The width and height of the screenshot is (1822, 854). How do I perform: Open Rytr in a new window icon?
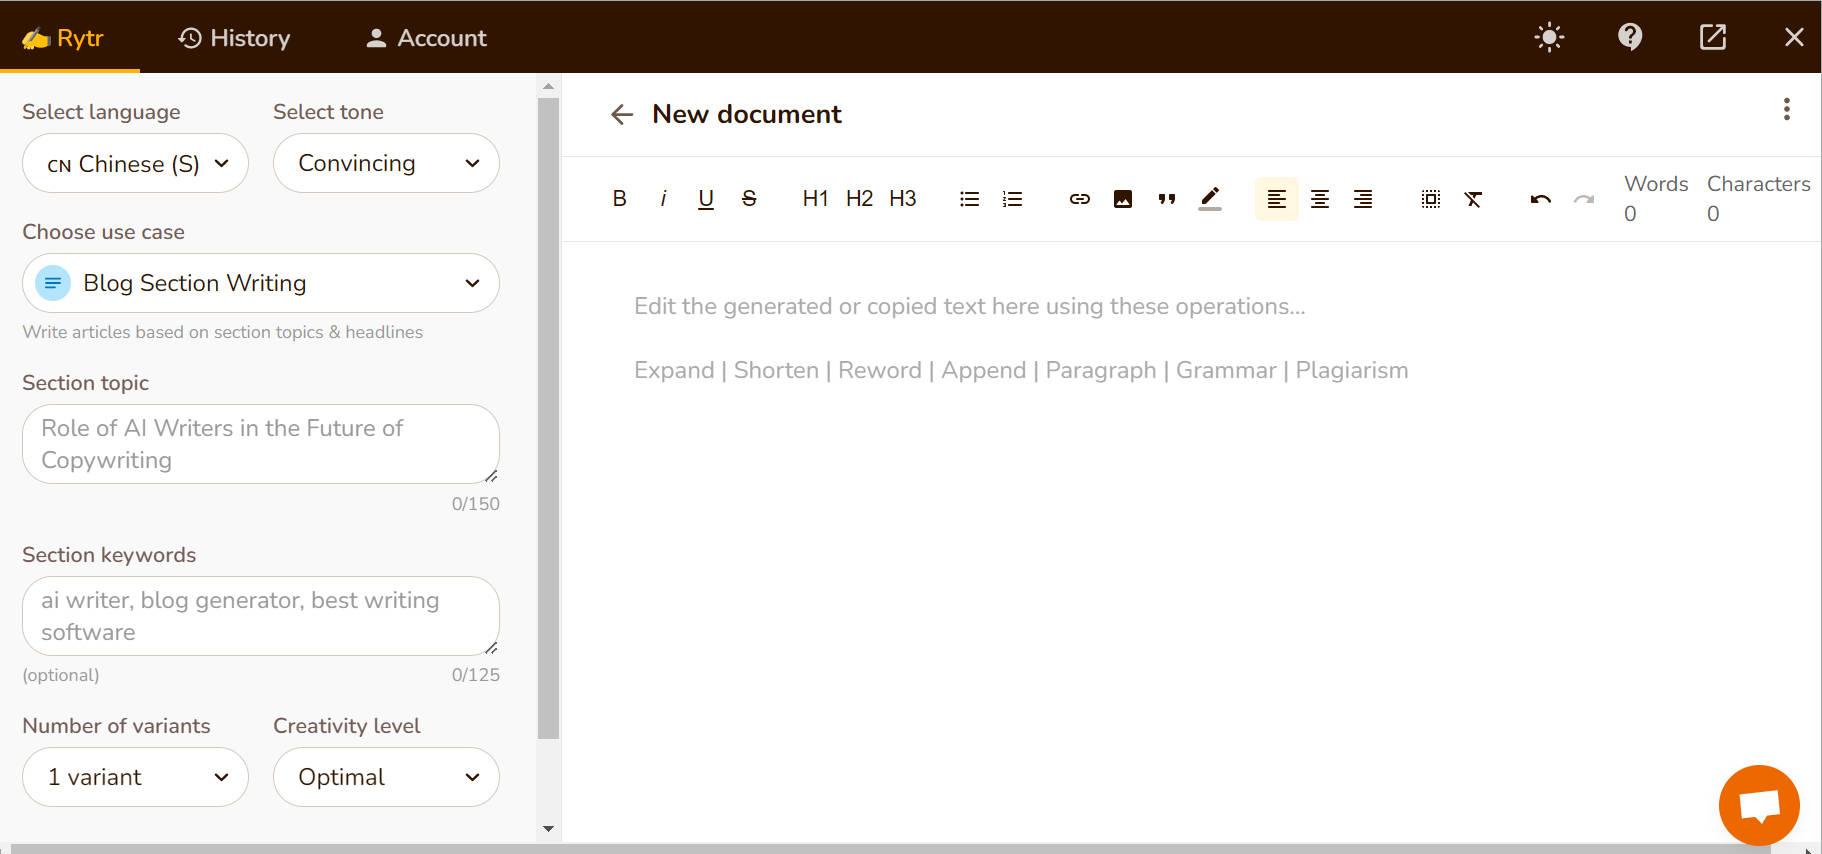tap(1713, 38)
